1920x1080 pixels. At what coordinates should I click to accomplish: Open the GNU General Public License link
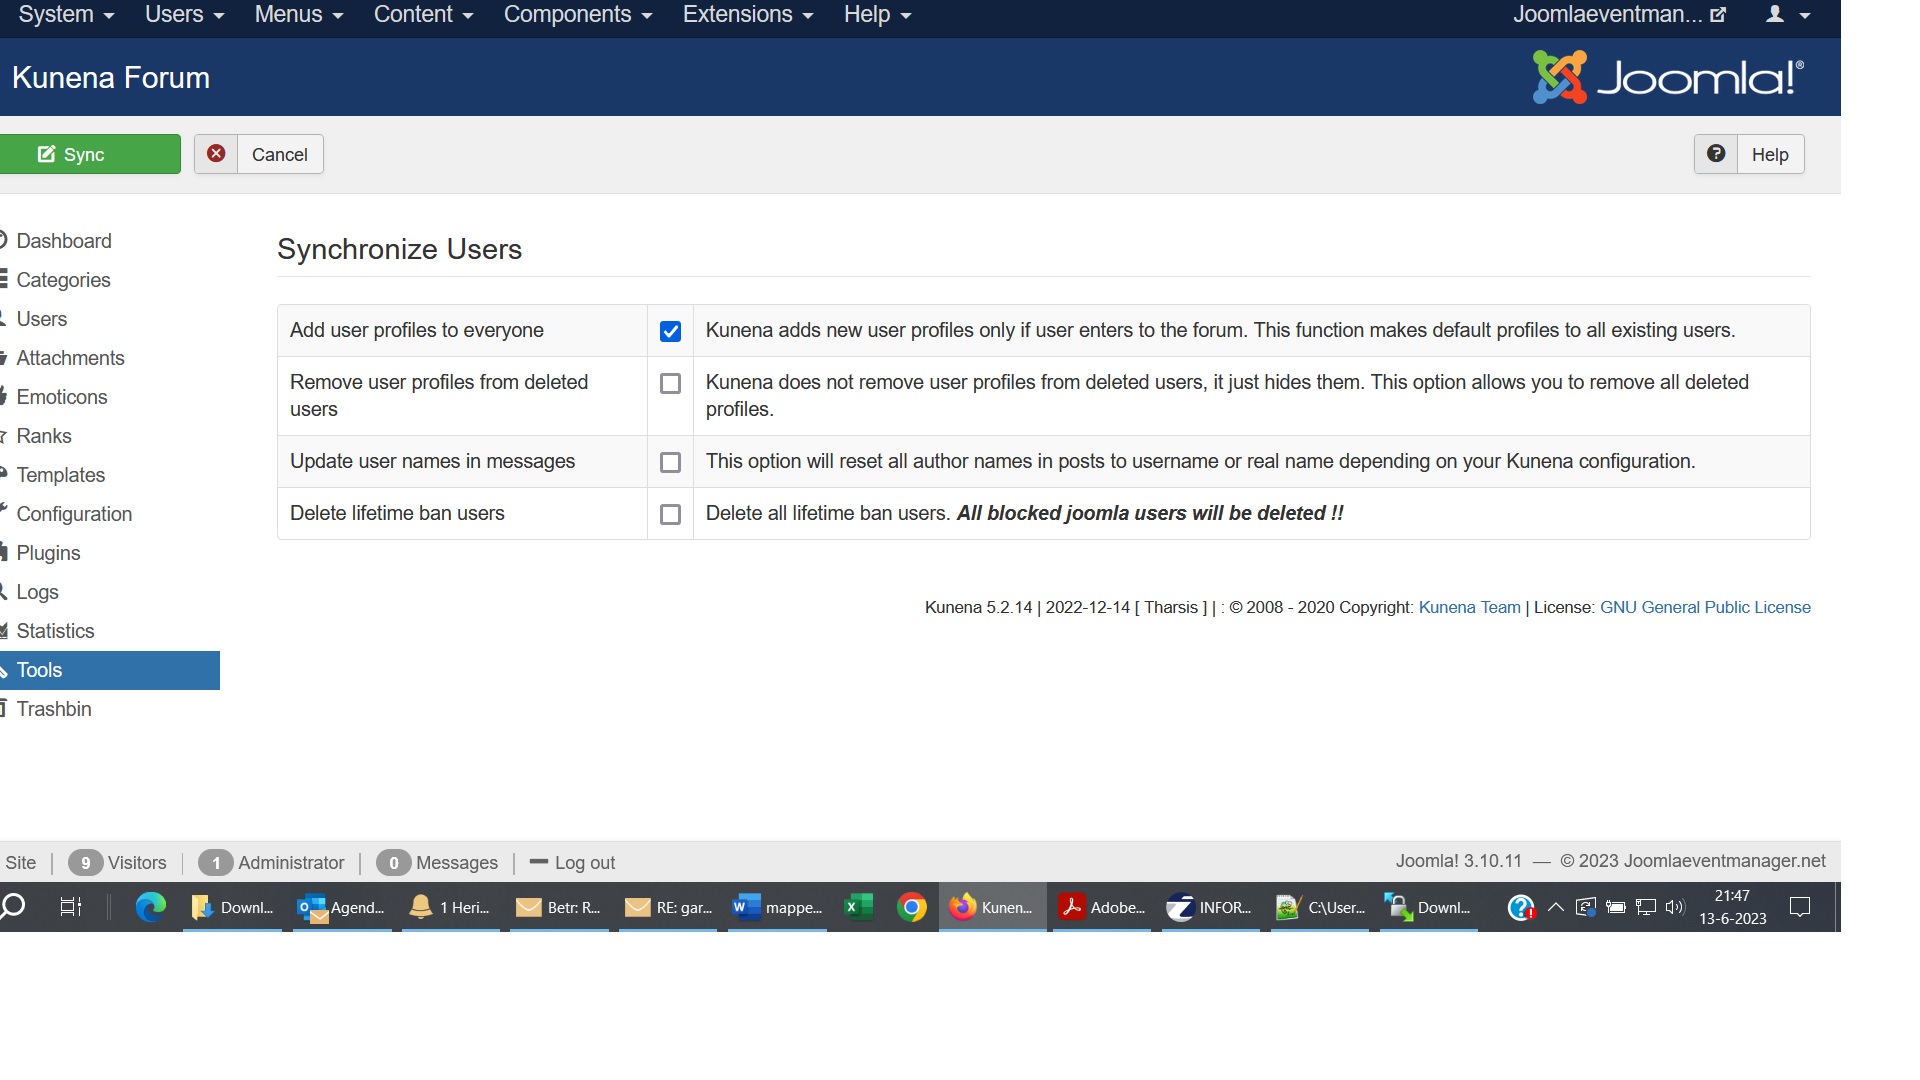[1705, 607]
